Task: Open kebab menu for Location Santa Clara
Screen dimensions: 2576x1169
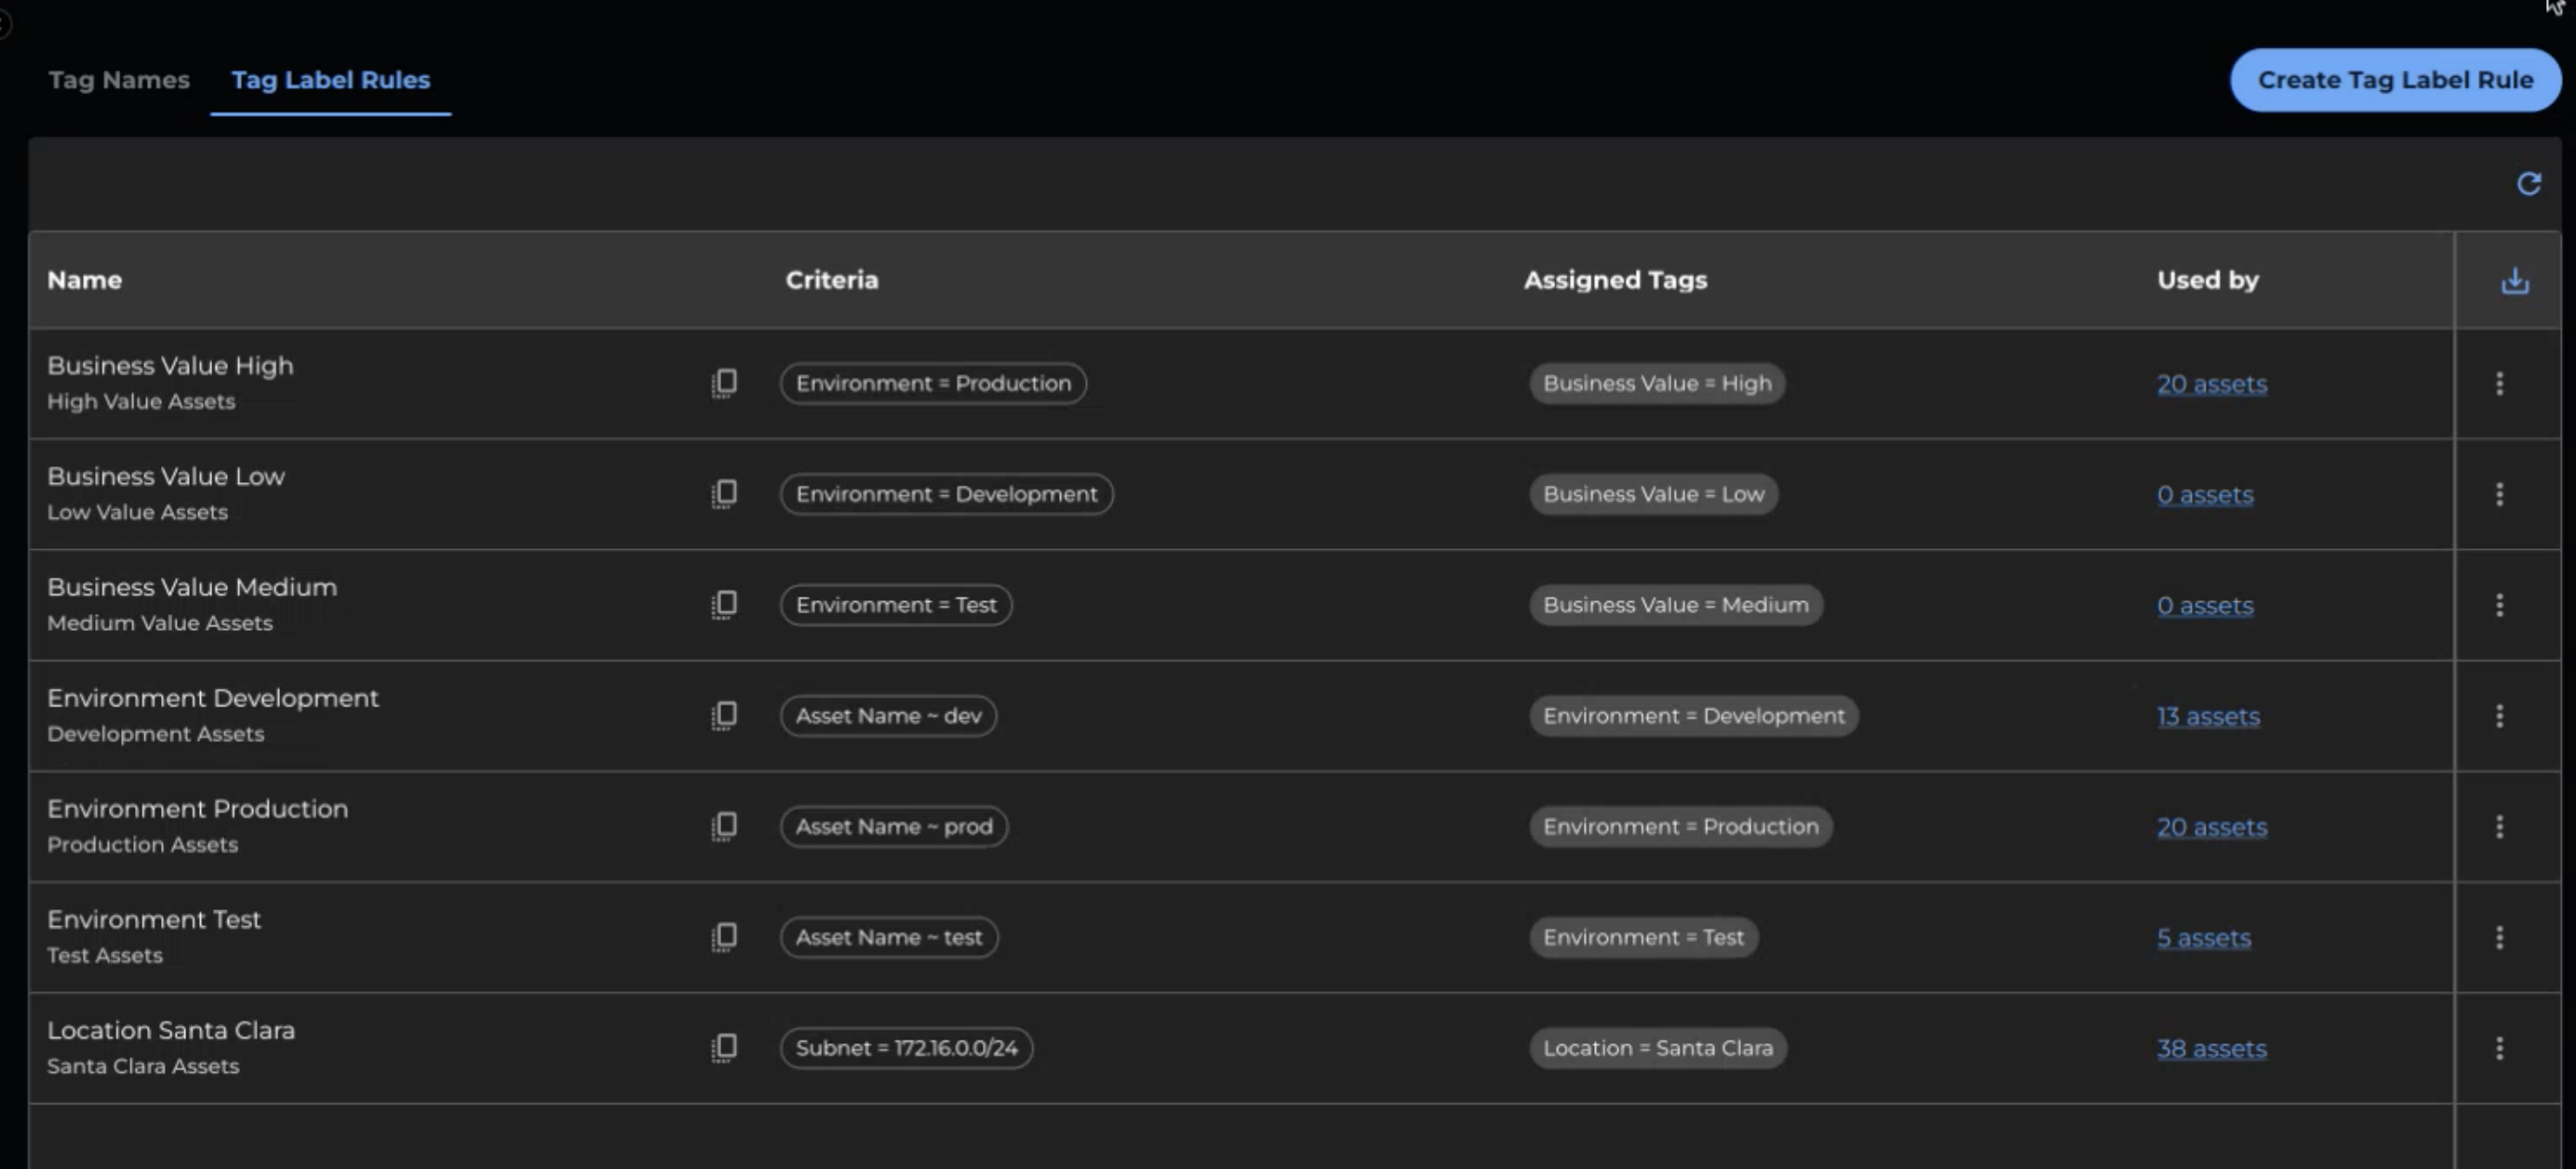Action: point(2499,1047)
